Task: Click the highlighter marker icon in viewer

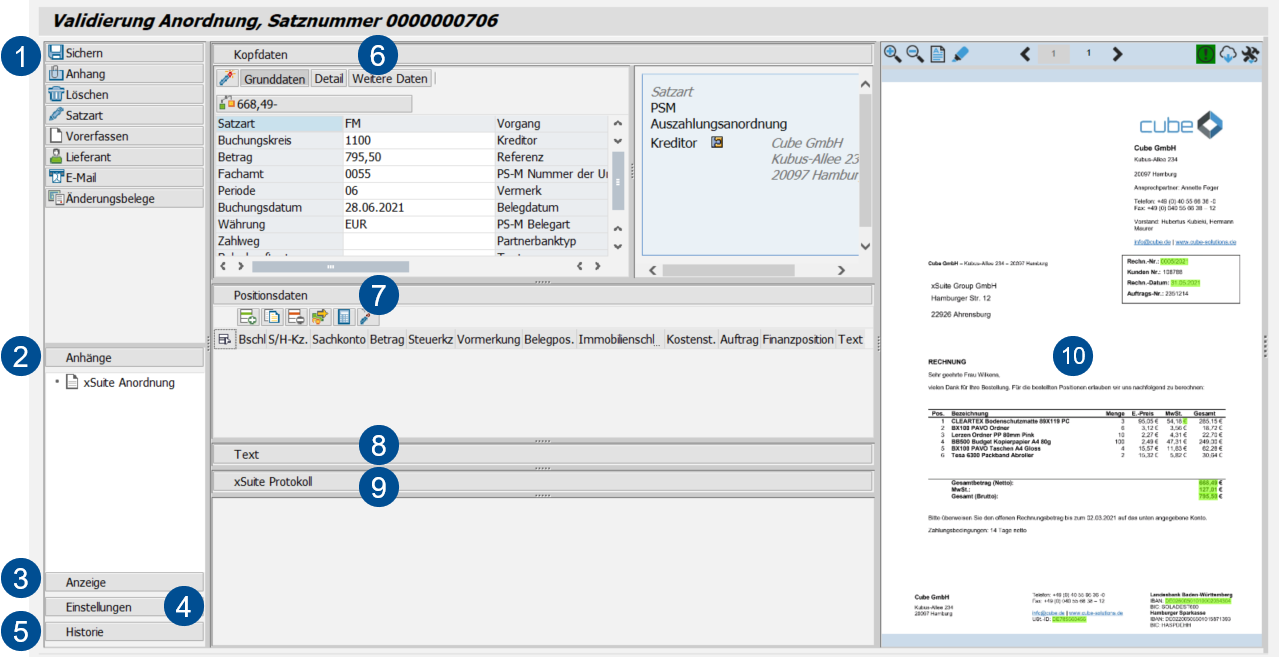Action: tap(961, 54)
